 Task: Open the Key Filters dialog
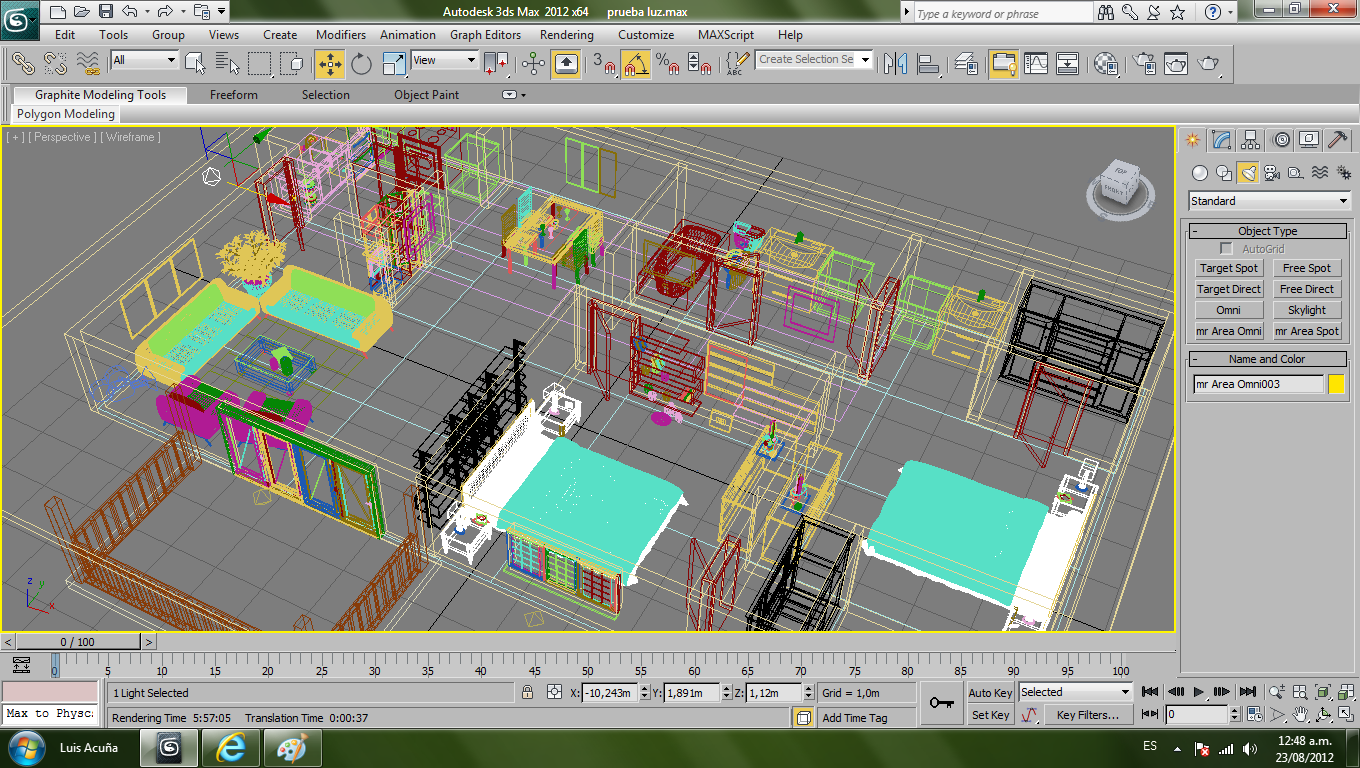pos(1088,715)
